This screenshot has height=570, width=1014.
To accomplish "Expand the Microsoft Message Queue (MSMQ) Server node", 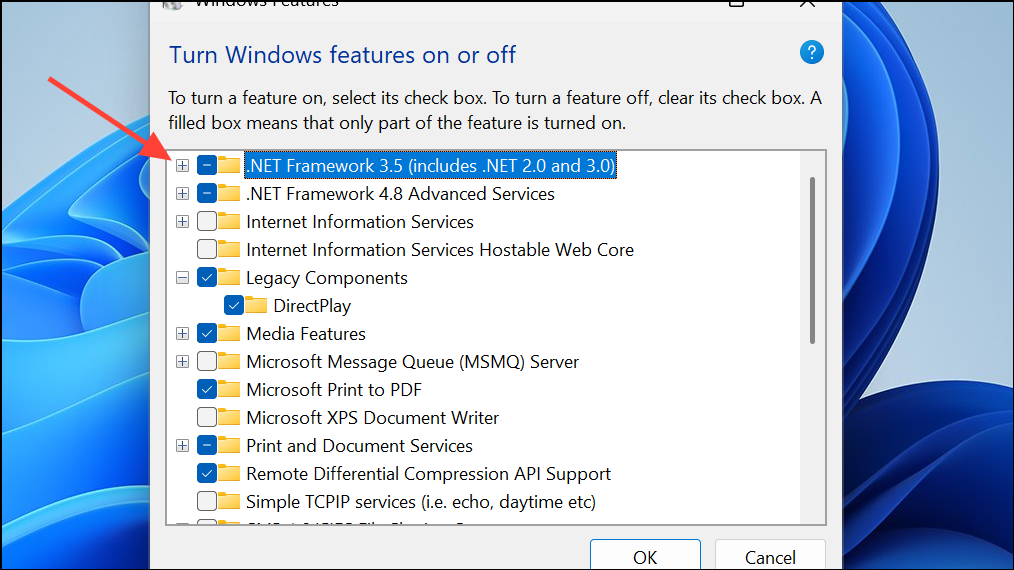I will pyautogui.click(x=182, y=362).
